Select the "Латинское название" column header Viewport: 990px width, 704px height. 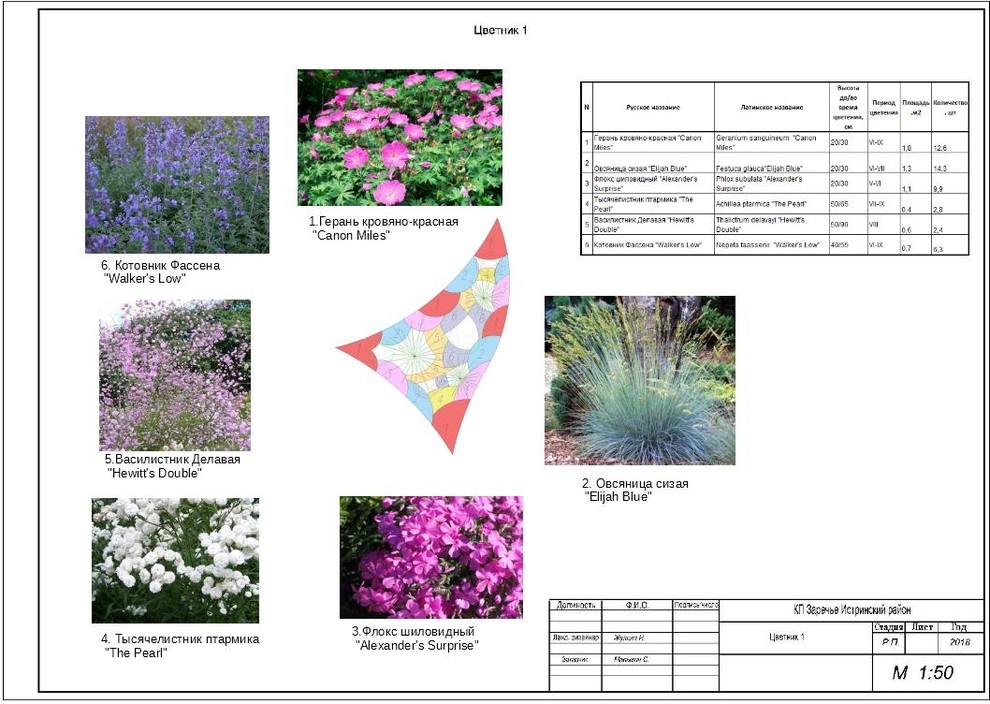coord(771,107)
